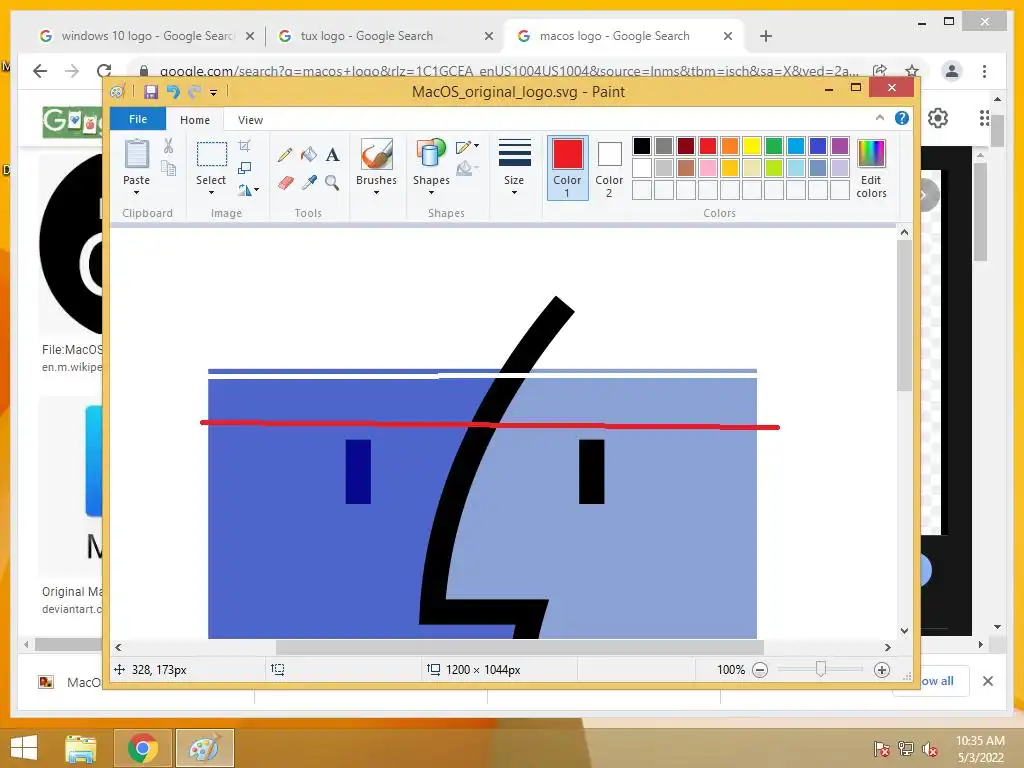
Task: Pick the black color swatch
Action: click(x=642, y=146)
